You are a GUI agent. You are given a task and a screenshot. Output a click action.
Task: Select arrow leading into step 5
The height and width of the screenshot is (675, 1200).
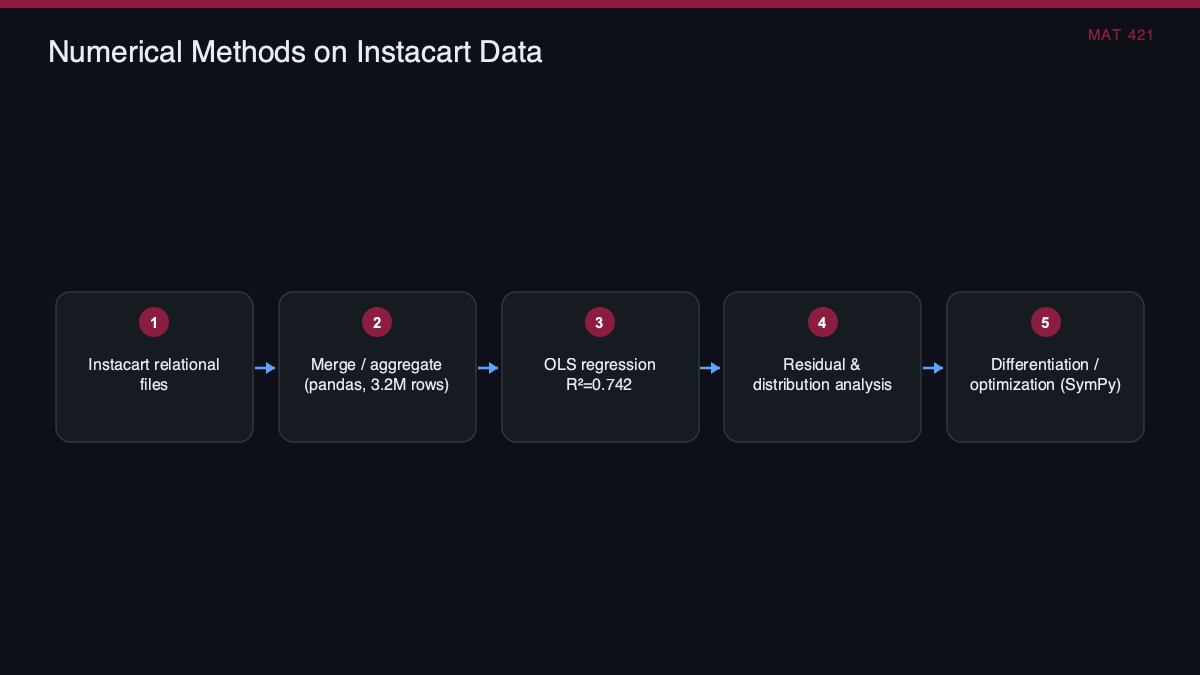click(x=933, y=368)
